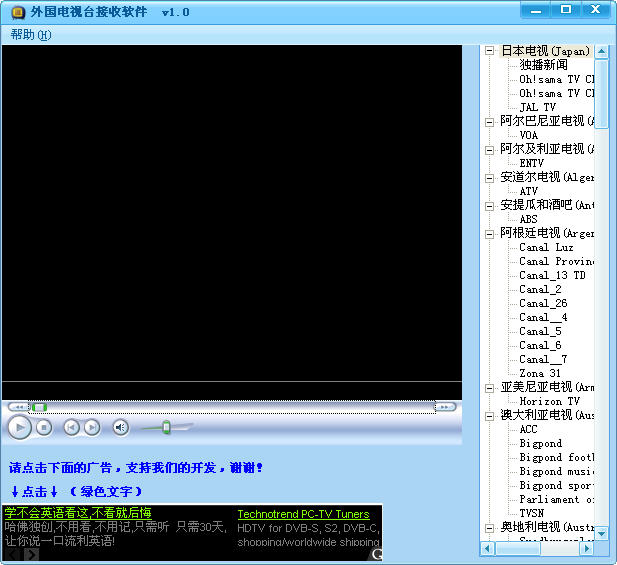Screen dimensions: 617x565
Task: Select the 独播新闻 channel
Action: tap(543, 65)
